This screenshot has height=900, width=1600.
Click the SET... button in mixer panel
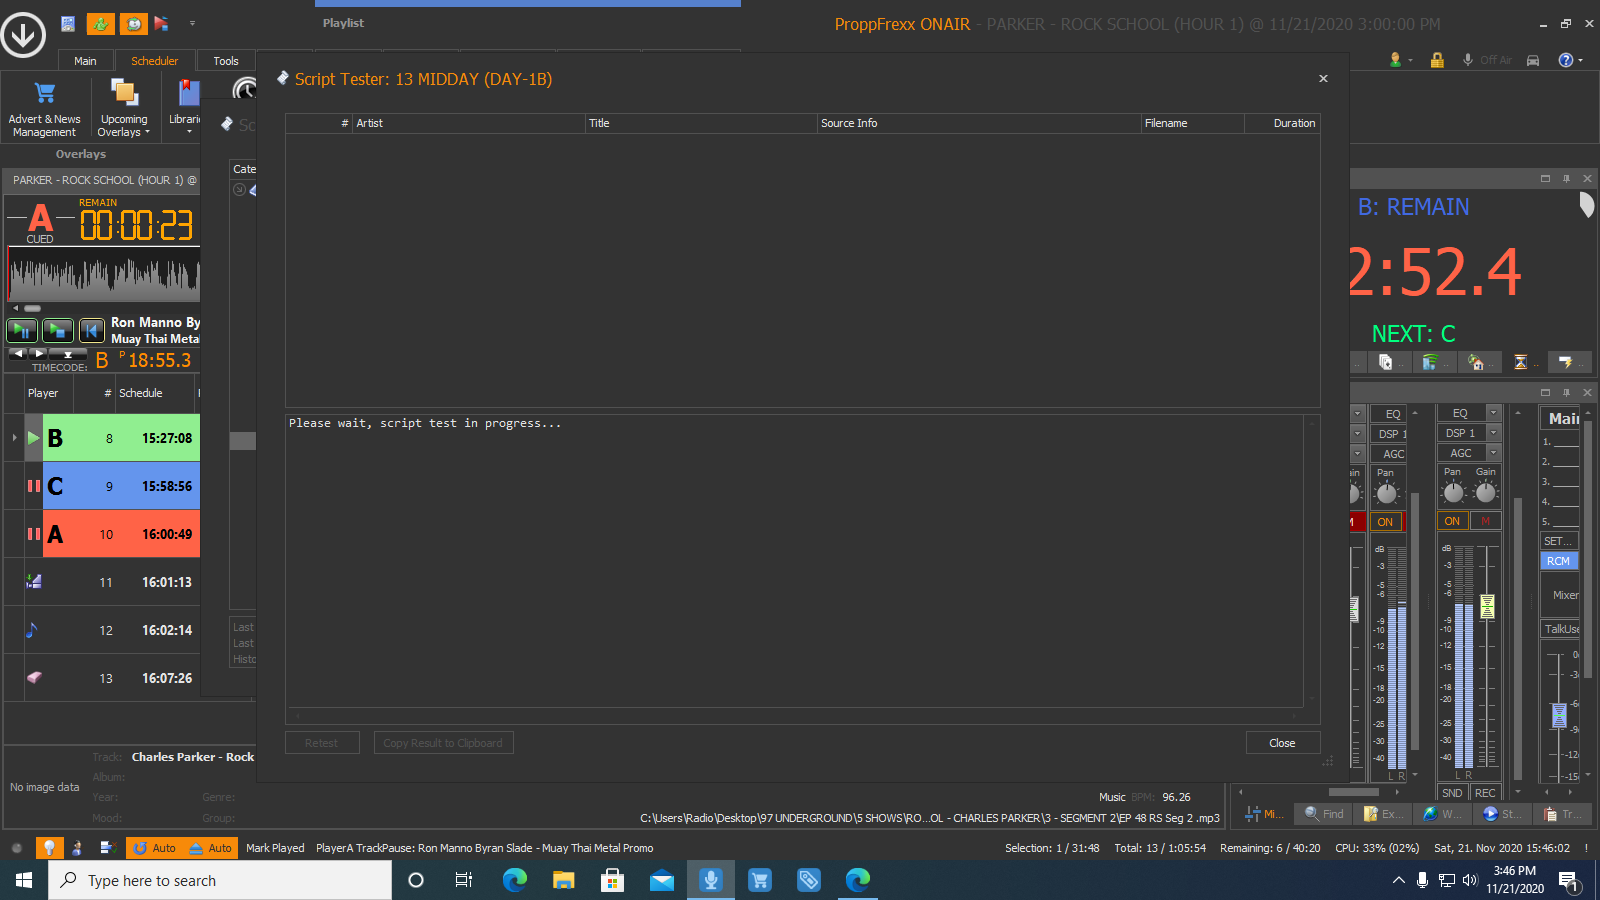pos(1558,541)
